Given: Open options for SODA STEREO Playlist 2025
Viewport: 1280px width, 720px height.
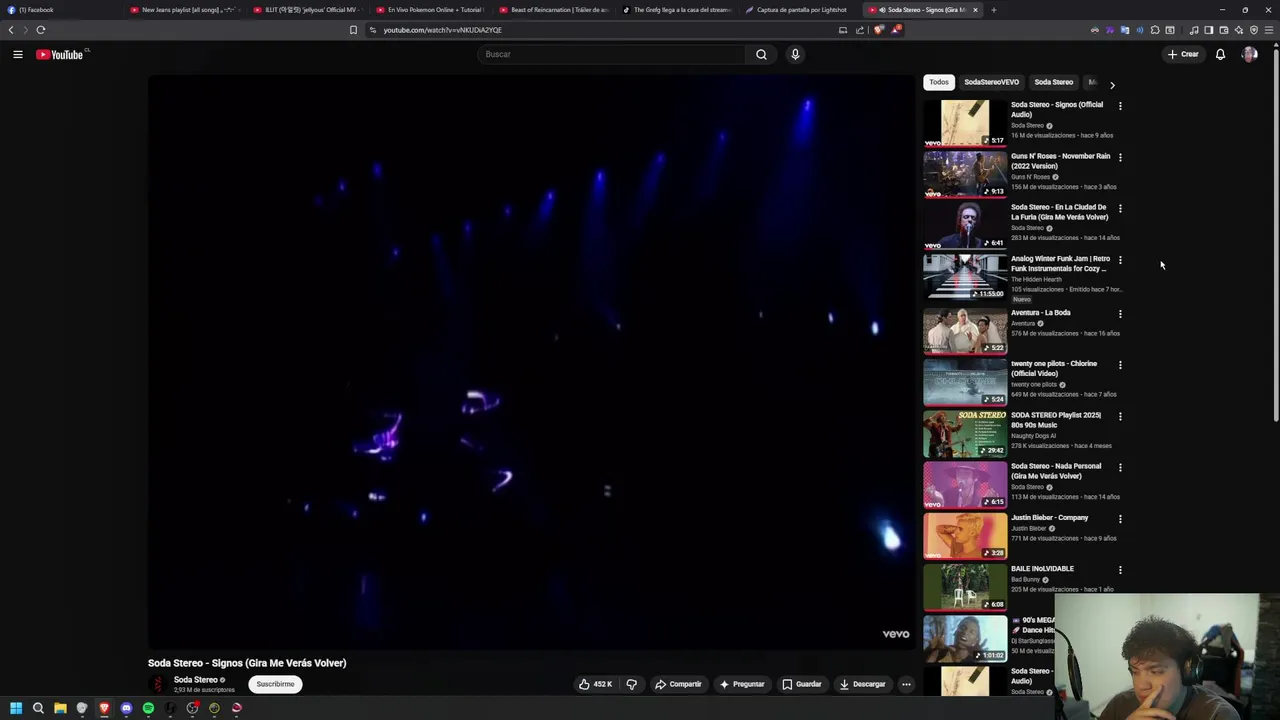Looking at the screenshot, I should pyautogui.click(x=1120, y=416).
